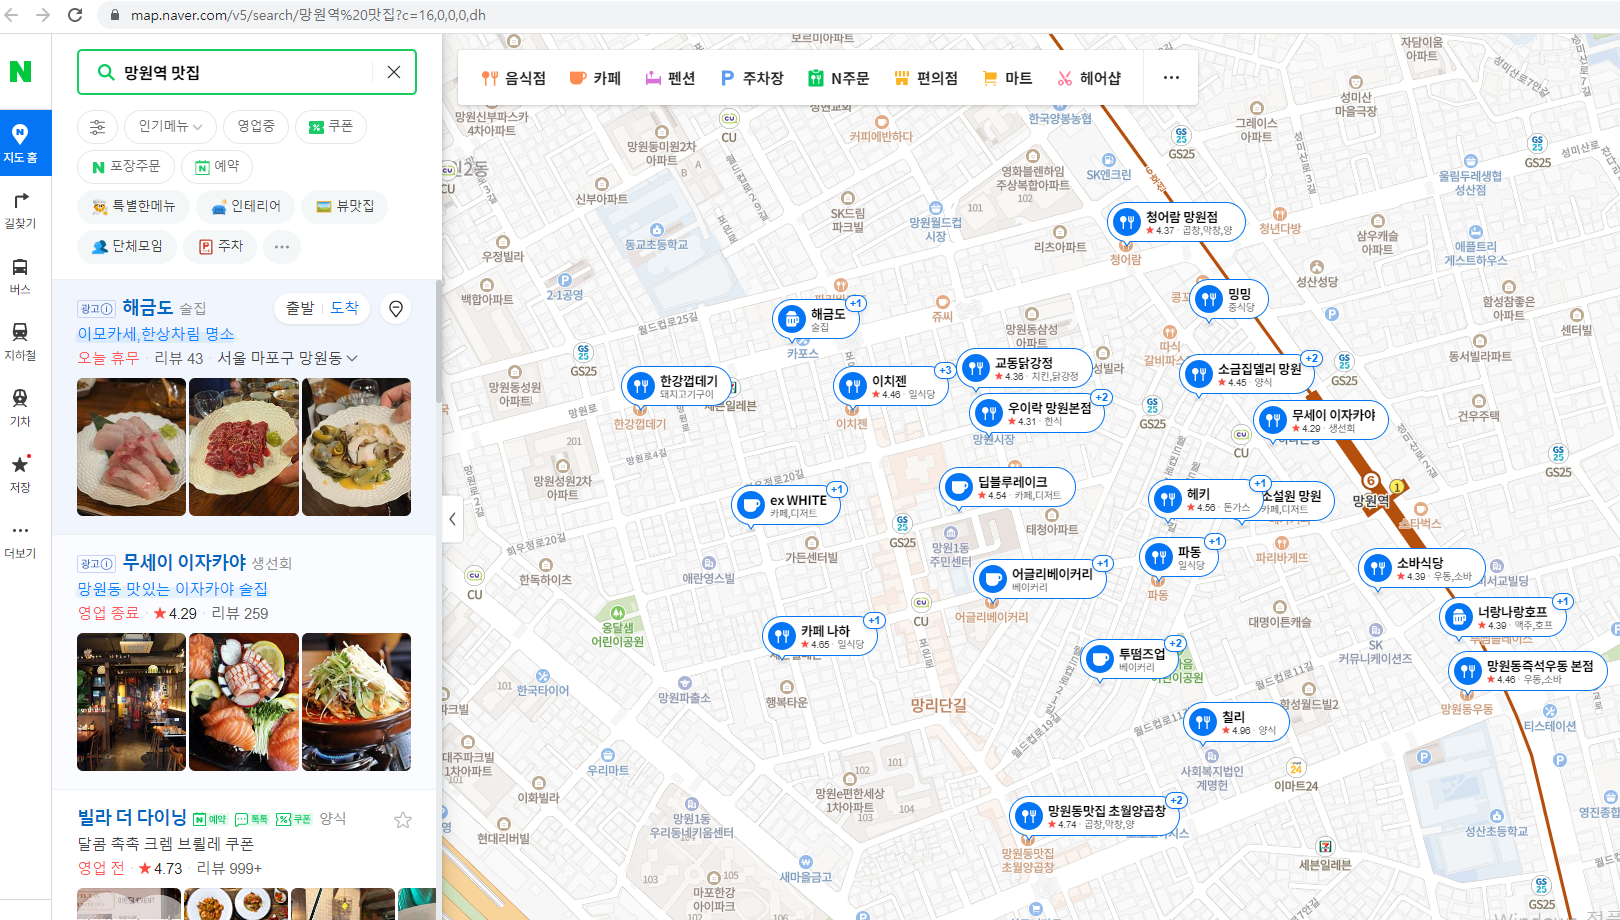1620x920 pixels.
Task: Click the 칠리 restaurant map marker
Action: click(1236, 722)
